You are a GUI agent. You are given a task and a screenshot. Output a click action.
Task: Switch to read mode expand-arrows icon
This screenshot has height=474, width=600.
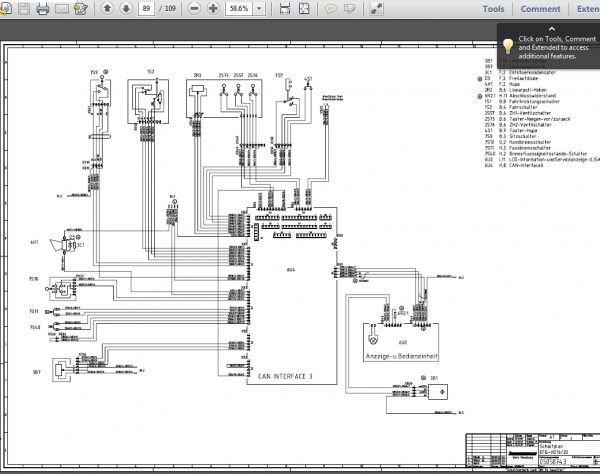pyautogui.click(x=377, y=8)
